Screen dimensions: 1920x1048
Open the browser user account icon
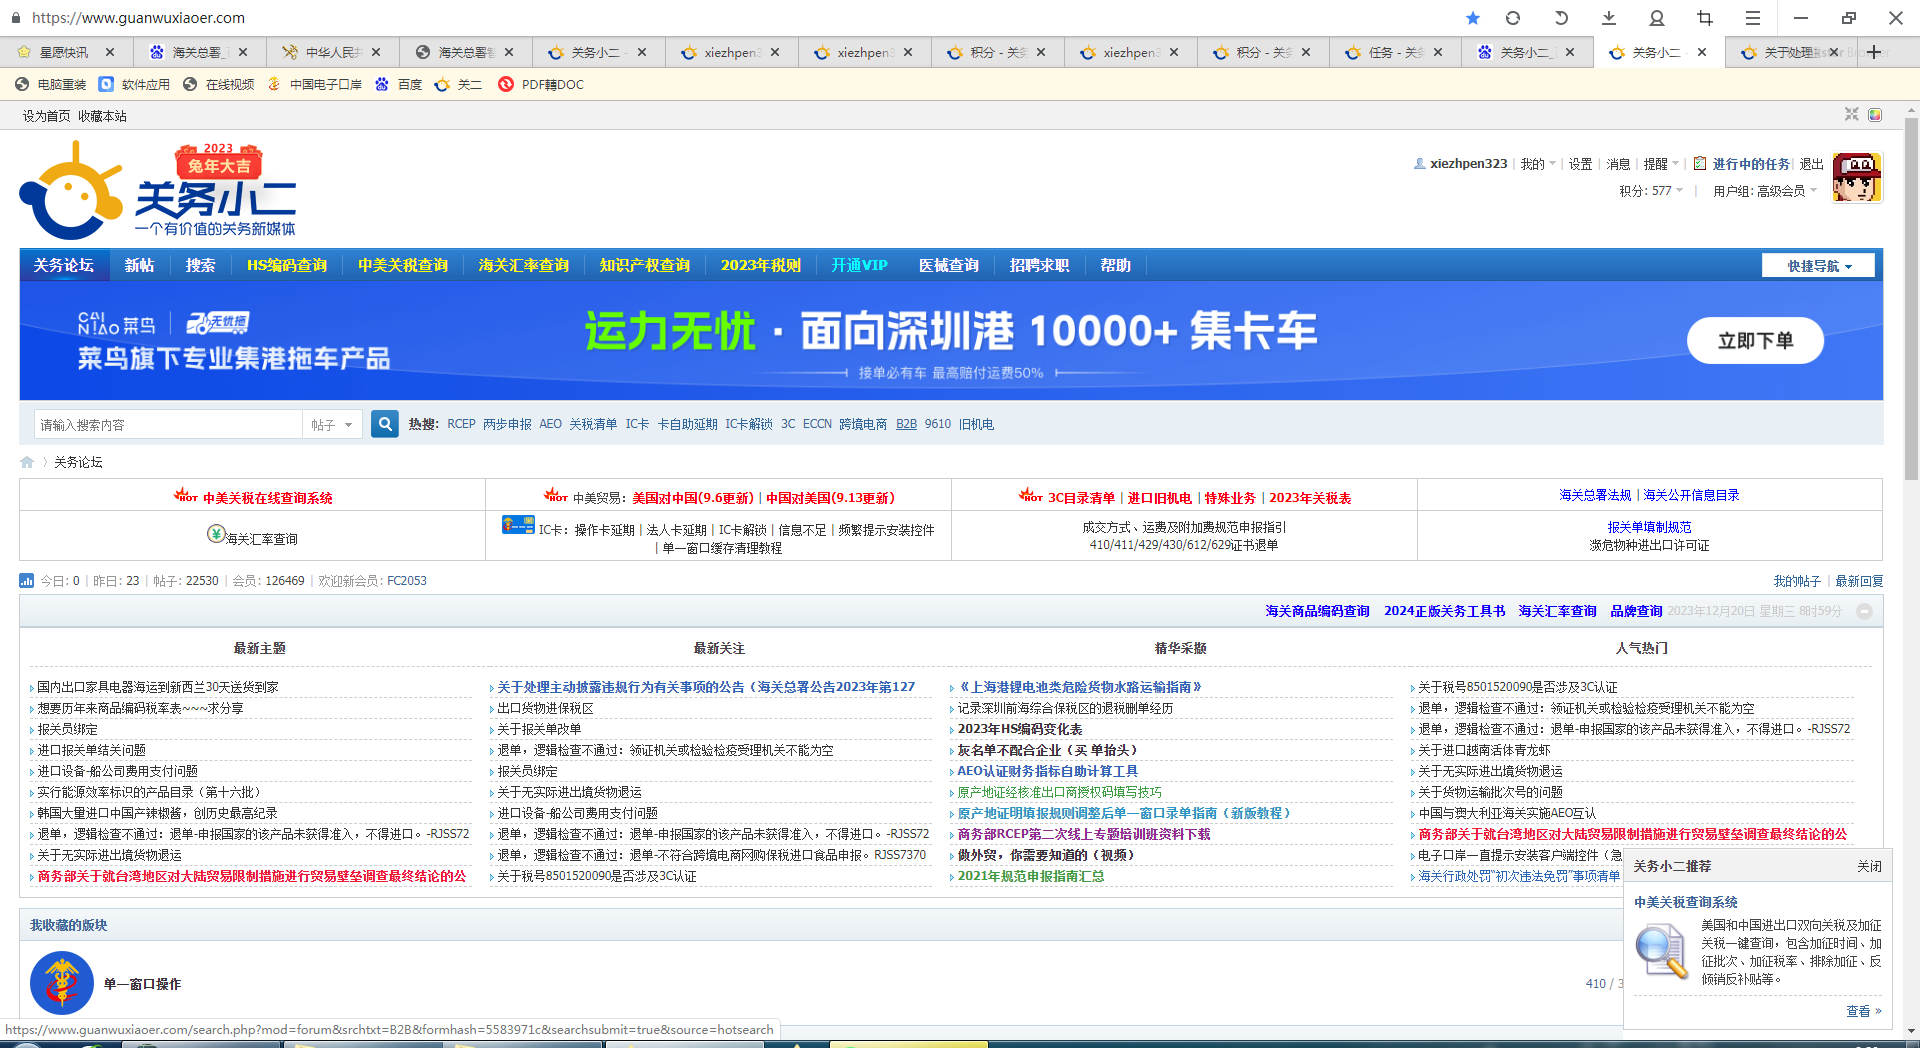(1657, 18)
